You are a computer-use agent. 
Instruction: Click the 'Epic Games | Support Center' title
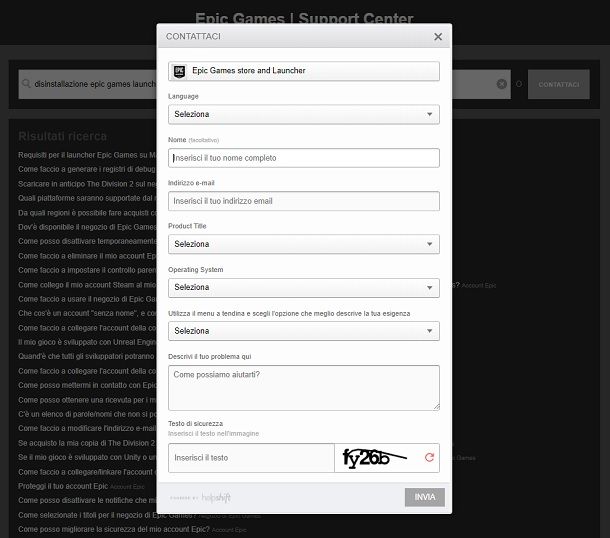[x=304, y=18]
